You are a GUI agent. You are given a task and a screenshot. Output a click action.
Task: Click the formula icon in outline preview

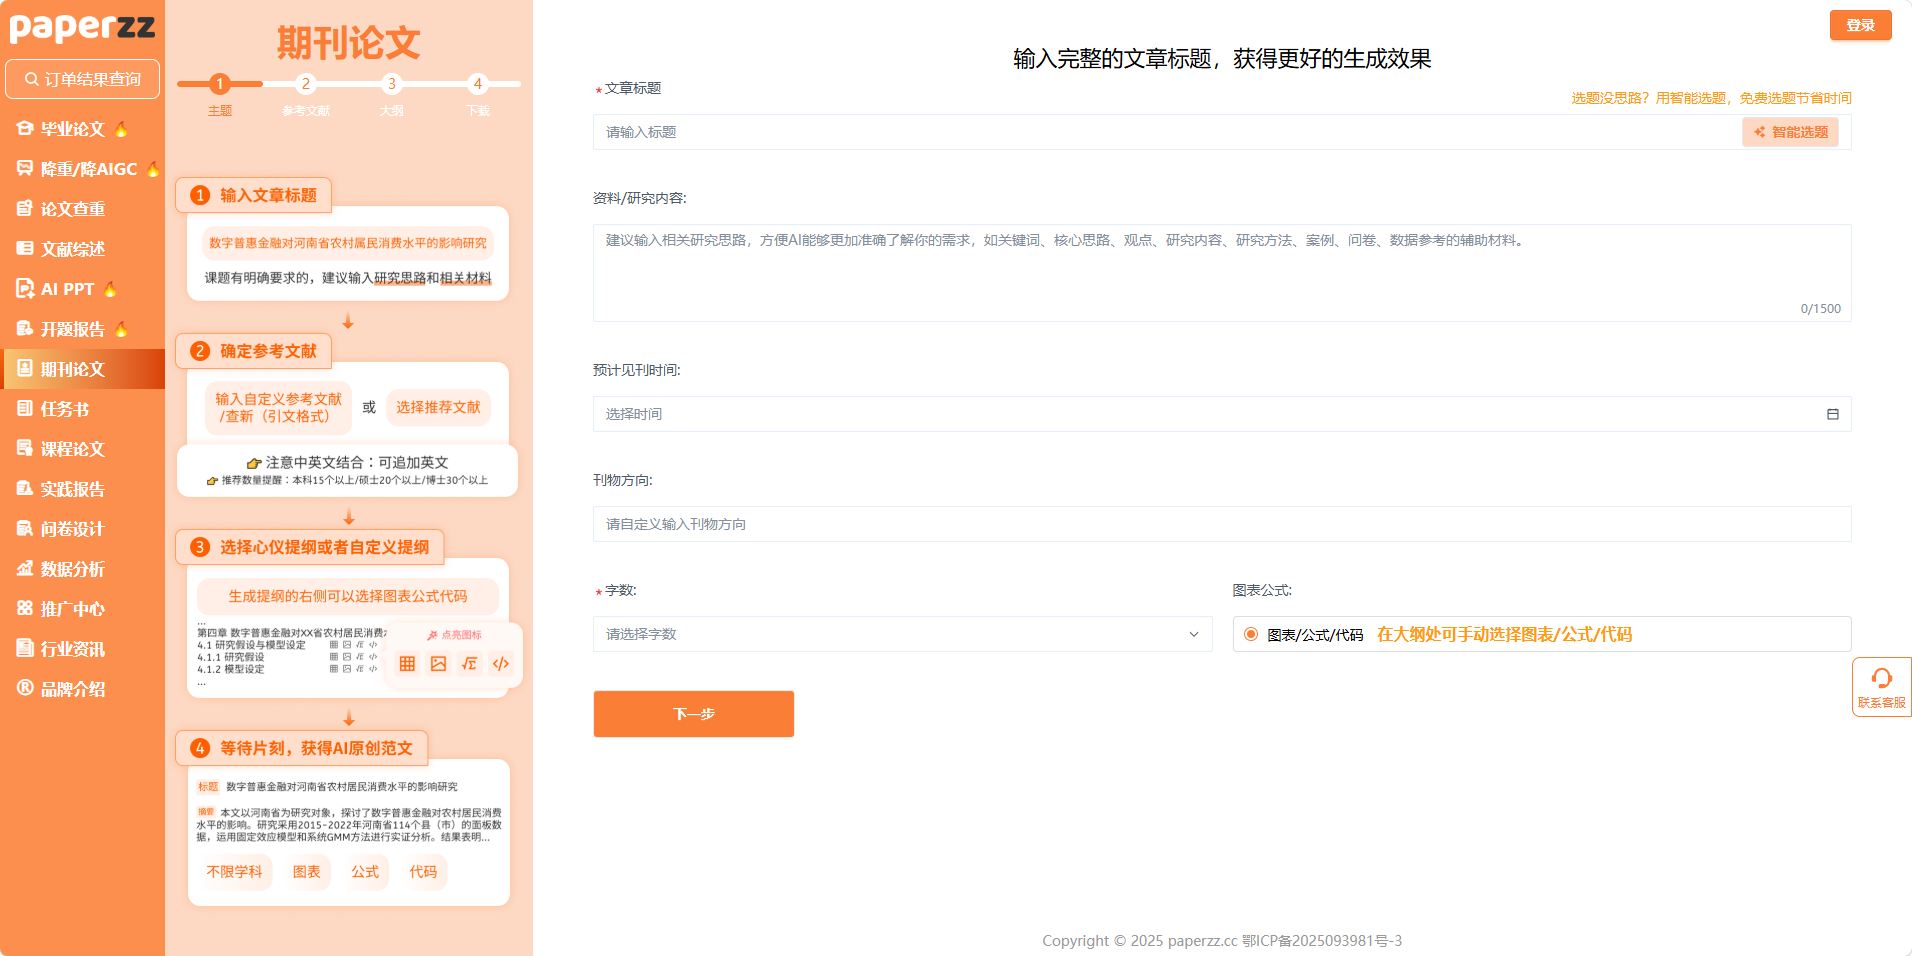point(470,664)
